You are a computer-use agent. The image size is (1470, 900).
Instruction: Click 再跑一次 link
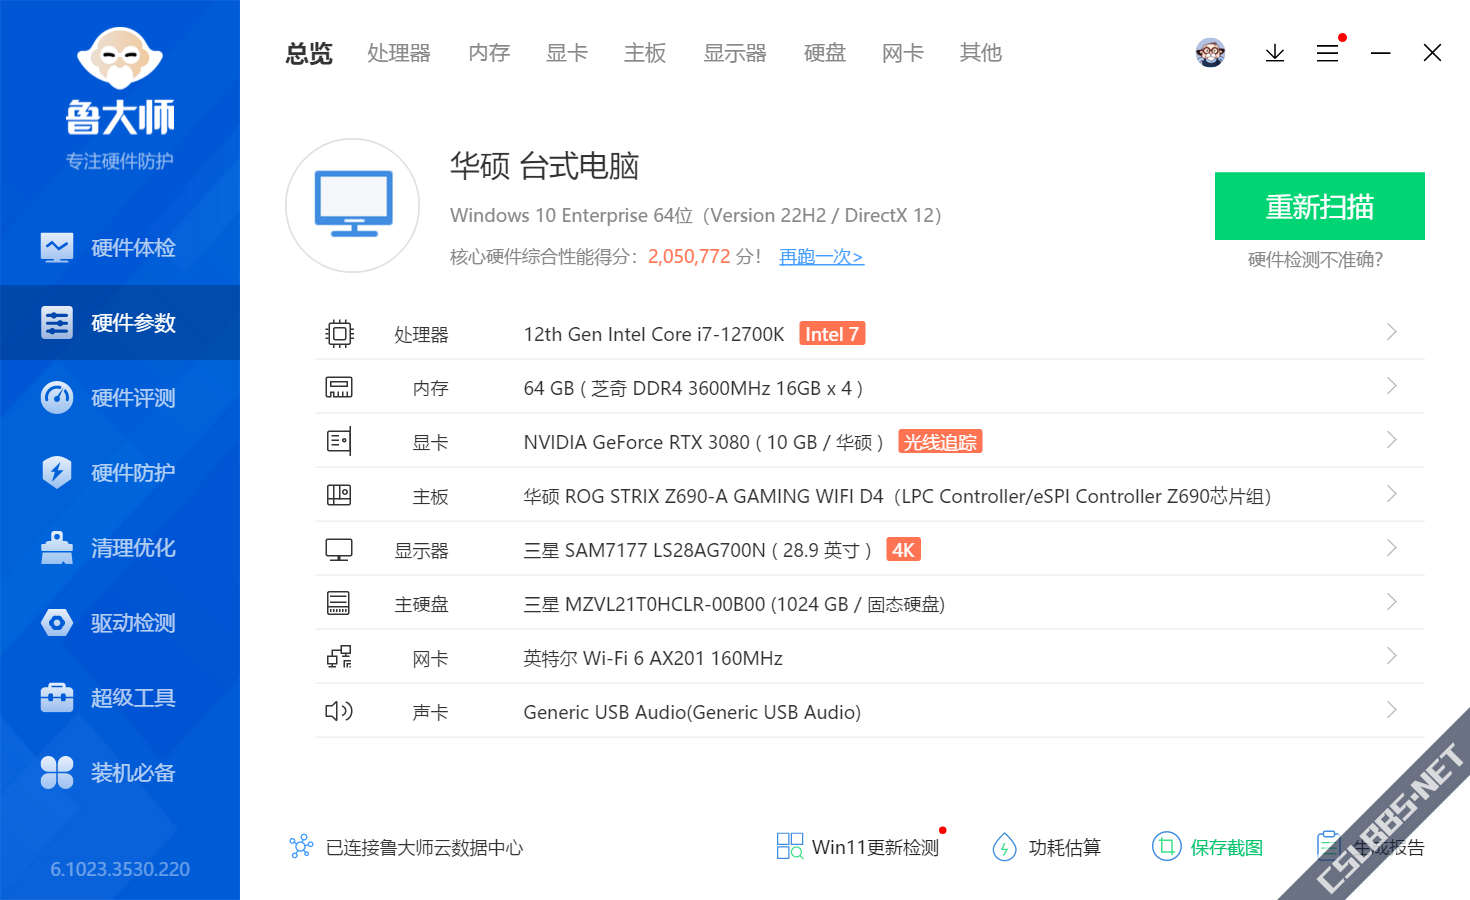(821, 257)
